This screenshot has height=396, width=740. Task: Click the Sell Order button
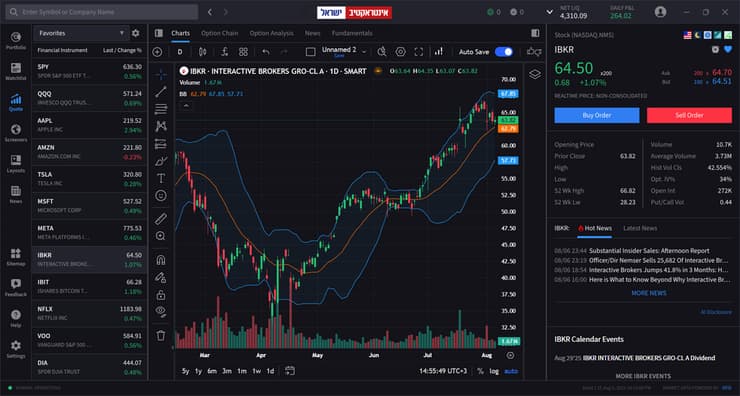690,115
